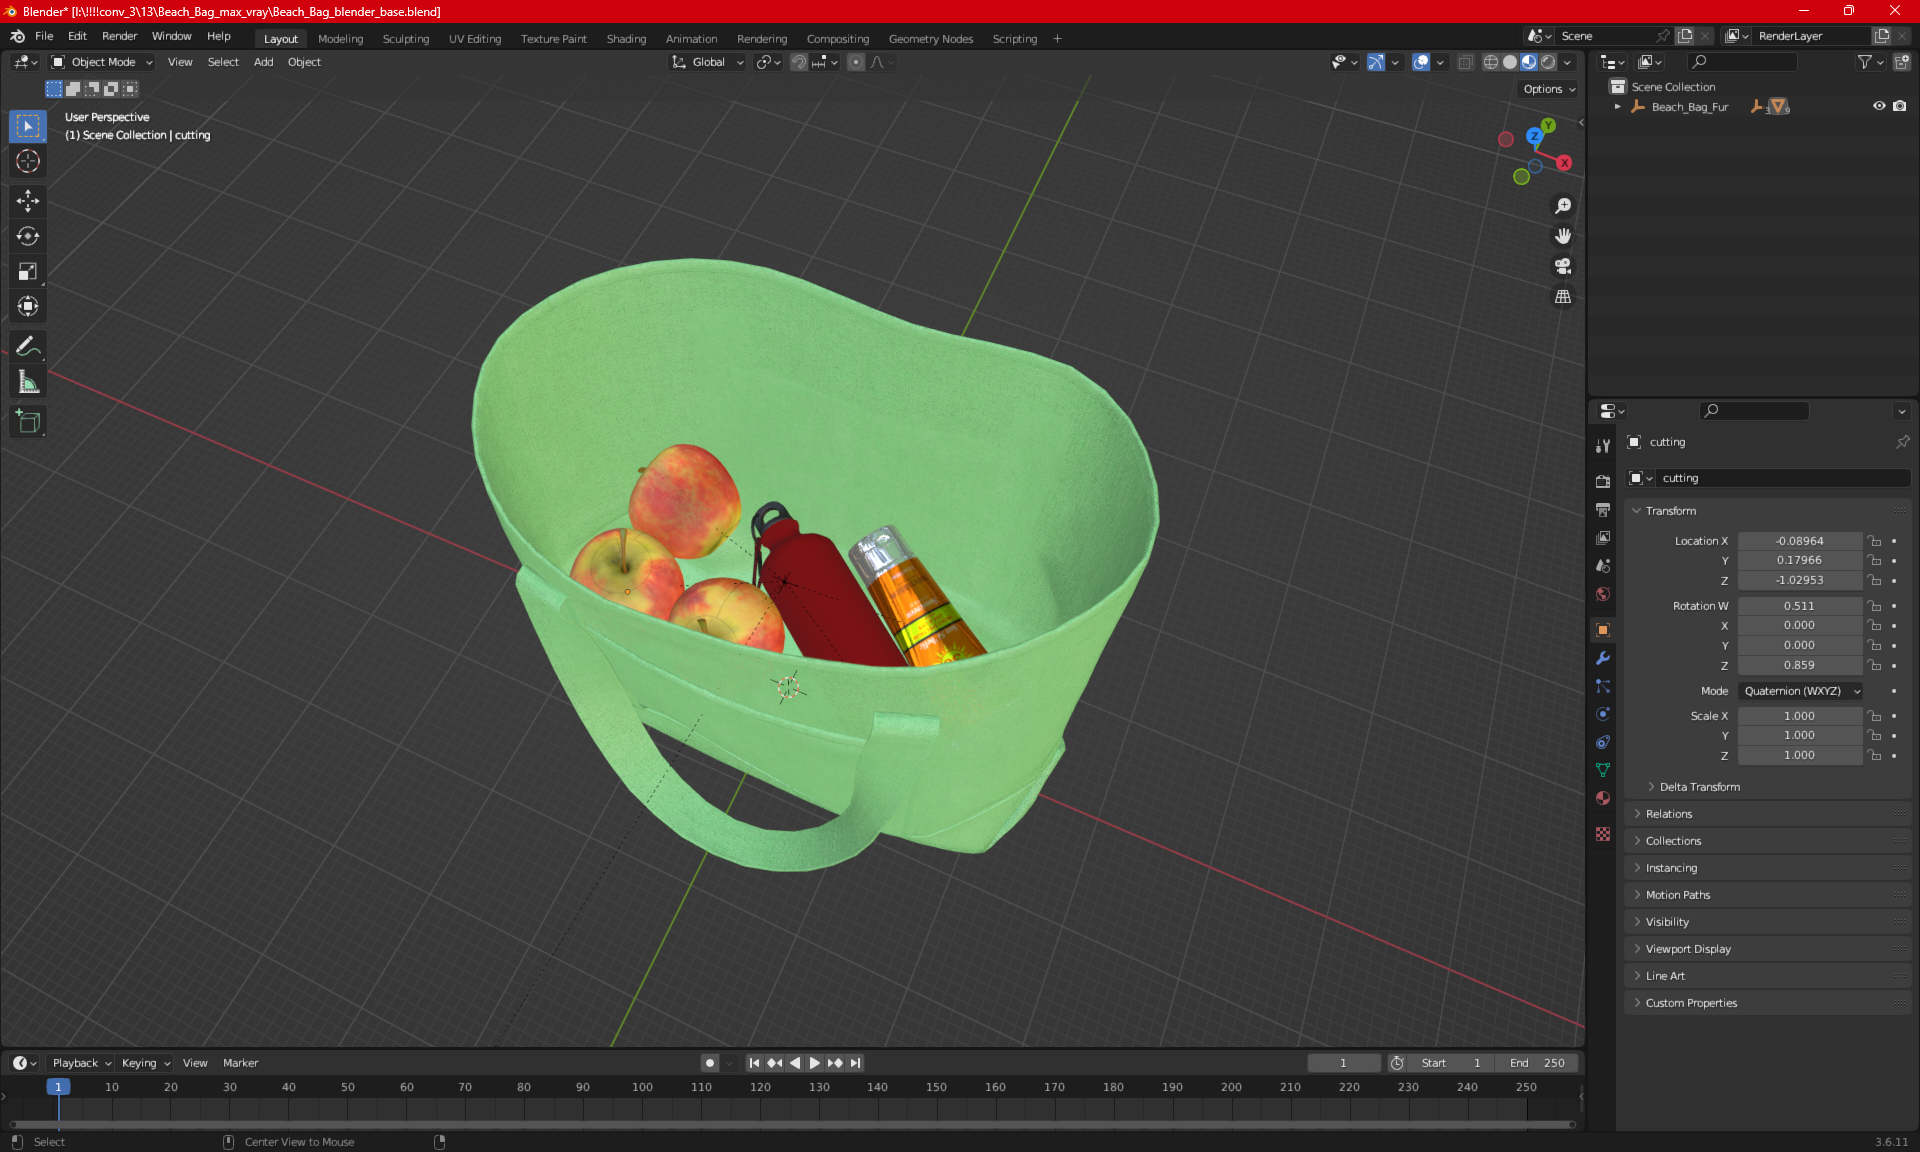Disable Beach_Bag_Fur in renders camera icon
The height and width of the screenshot is (1152, 1920).
[1900, 106]
